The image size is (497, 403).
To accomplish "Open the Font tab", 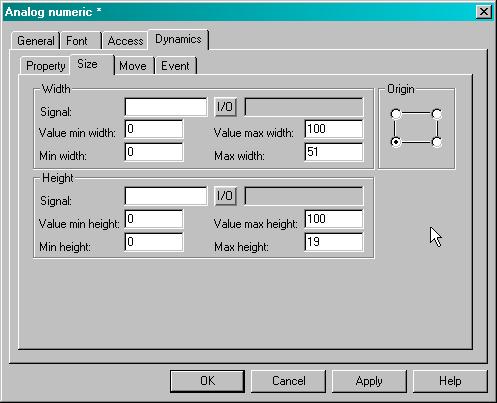I will pyautogui.click(x=80, y=41).
